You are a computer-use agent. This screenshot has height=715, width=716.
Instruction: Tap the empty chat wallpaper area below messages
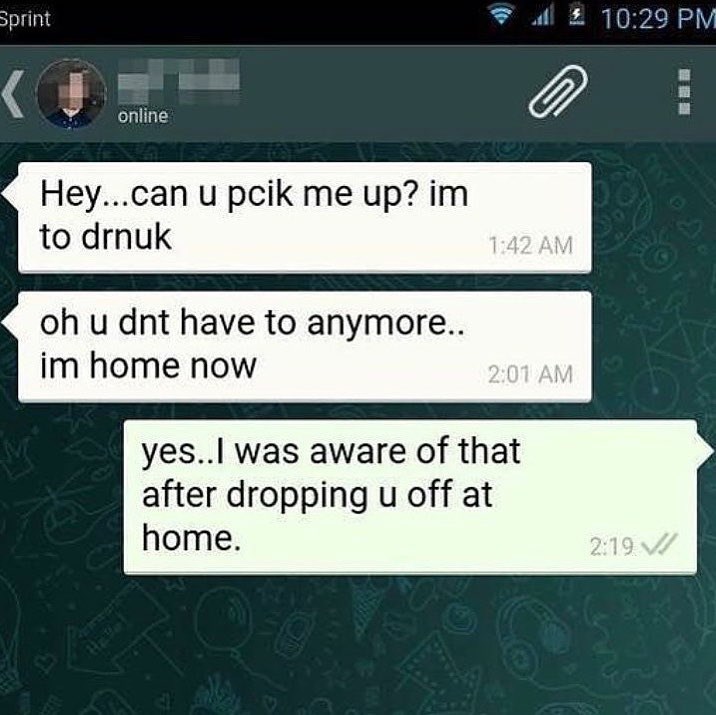(x=358, y=645)
